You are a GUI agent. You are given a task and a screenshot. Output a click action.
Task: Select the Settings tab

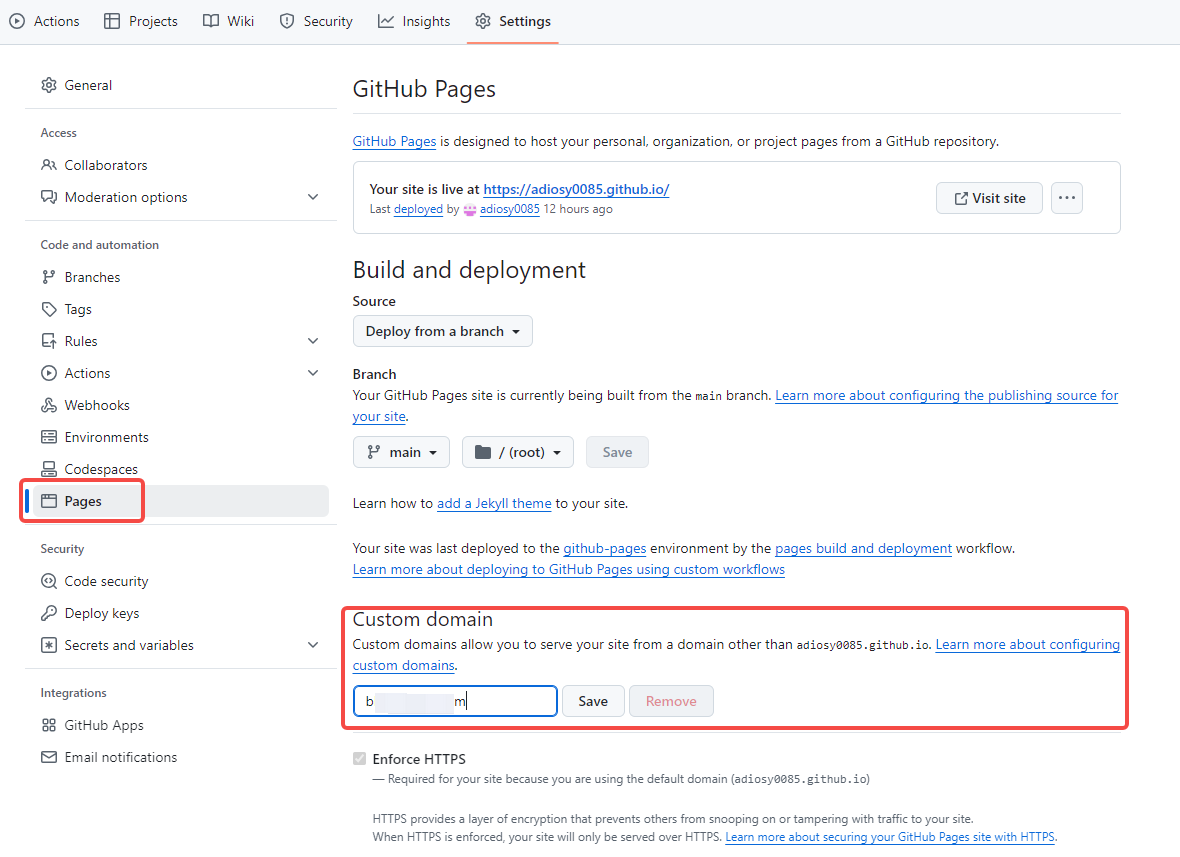click(x=513, y=21)
